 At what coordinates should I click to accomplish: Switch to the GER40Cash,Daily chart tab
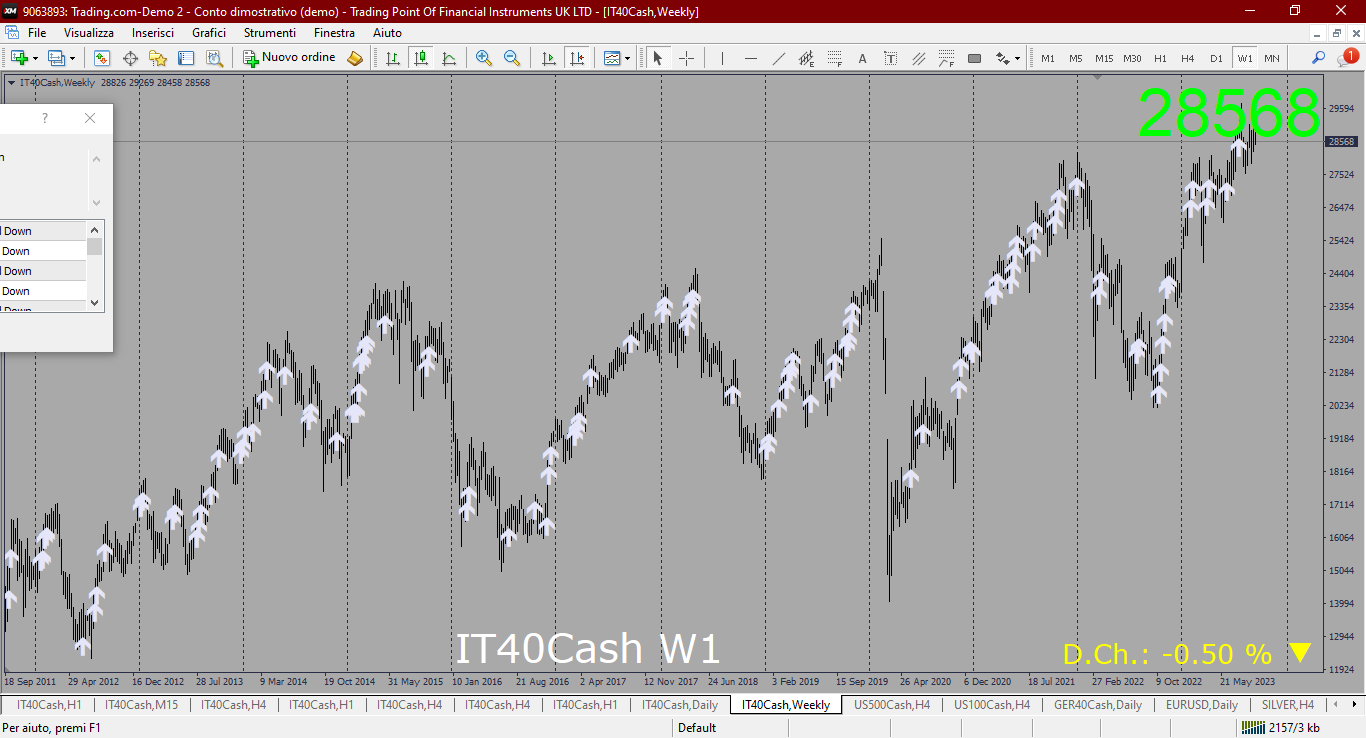1098,705
